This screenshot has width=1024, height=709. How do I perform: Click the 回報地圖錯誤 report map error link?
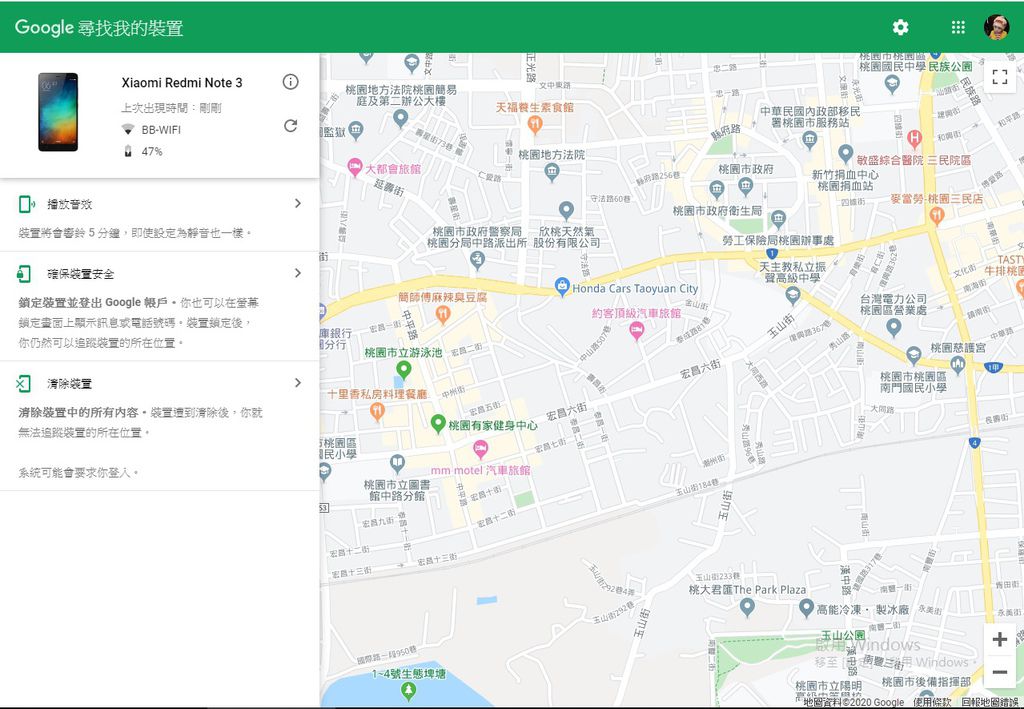[989, 702]
